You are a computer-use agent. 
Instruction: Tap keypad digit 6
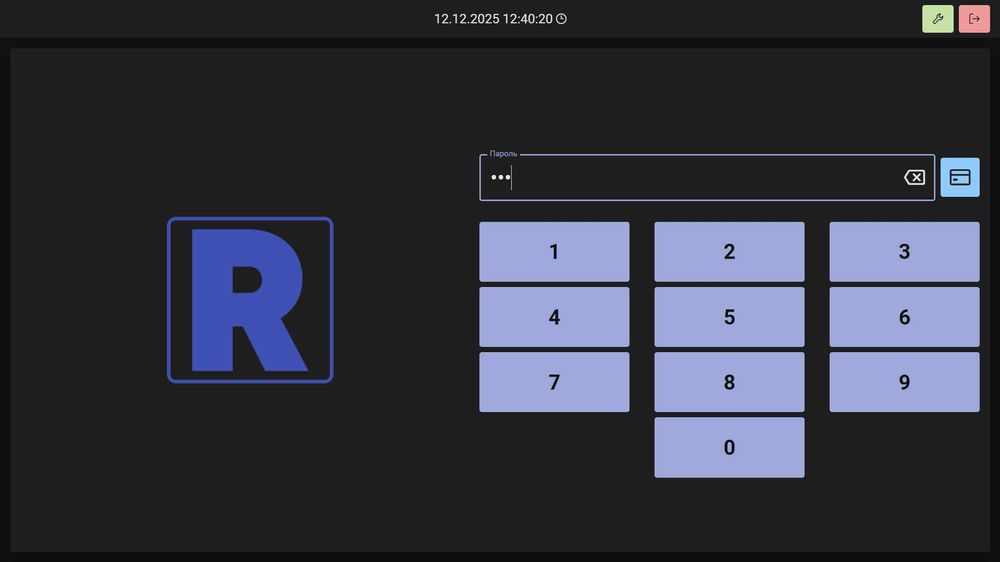904,317
